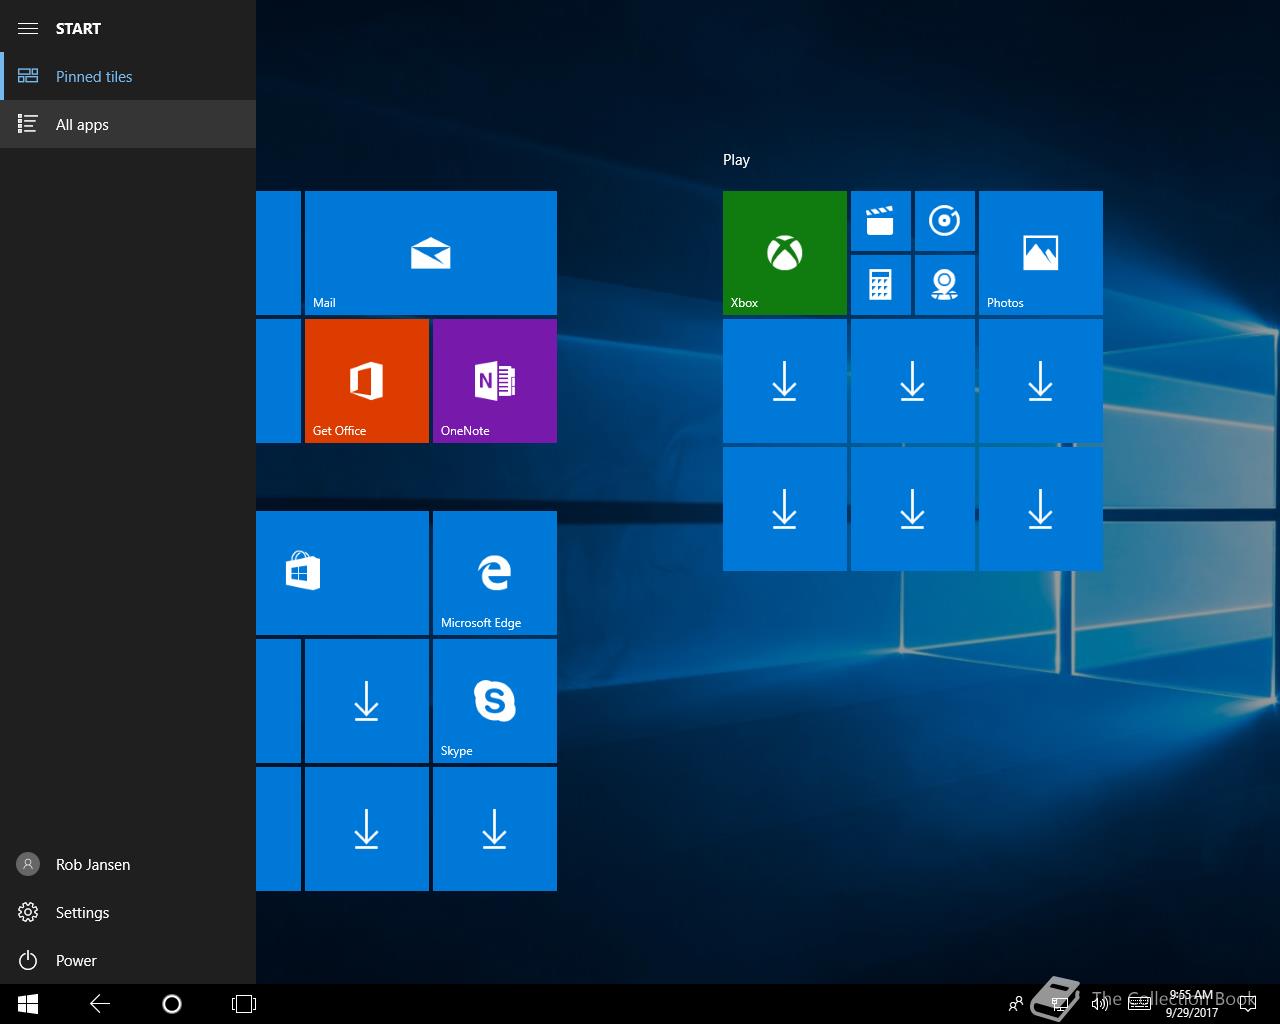Open the Photos tile
The height and width of the screenshot is (1024, 1280).
click(x=1041, y=253)
